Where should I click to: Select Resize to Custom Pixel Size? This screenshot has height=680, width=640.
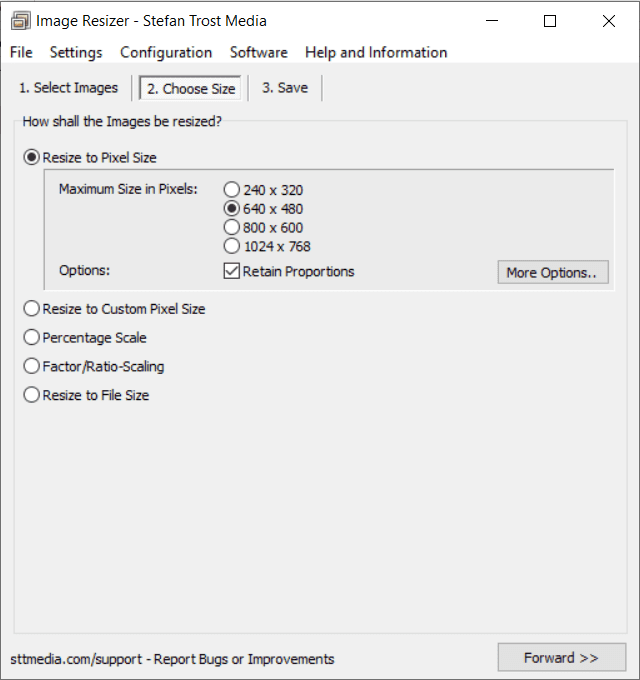click(x=114, y=309)
